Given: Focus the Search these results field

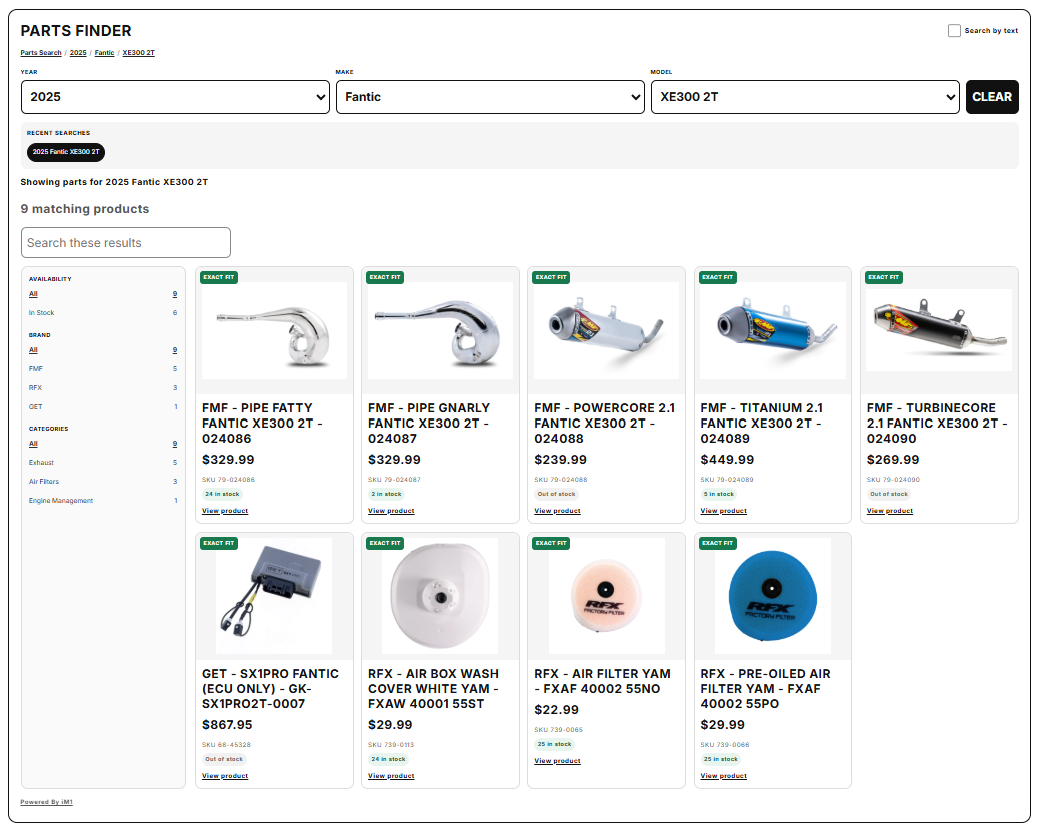Looking at the screenshot, I should point(126,243).
